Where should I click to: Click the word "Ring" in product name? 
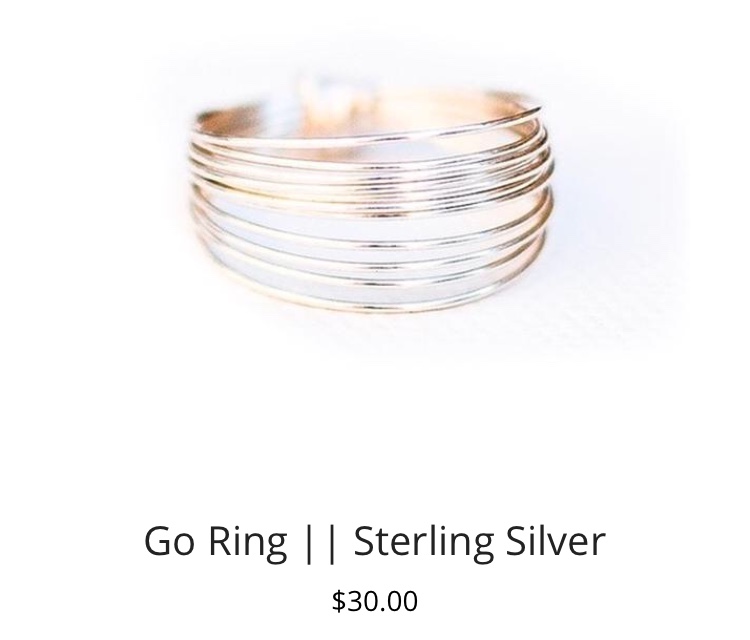point(248,543)
